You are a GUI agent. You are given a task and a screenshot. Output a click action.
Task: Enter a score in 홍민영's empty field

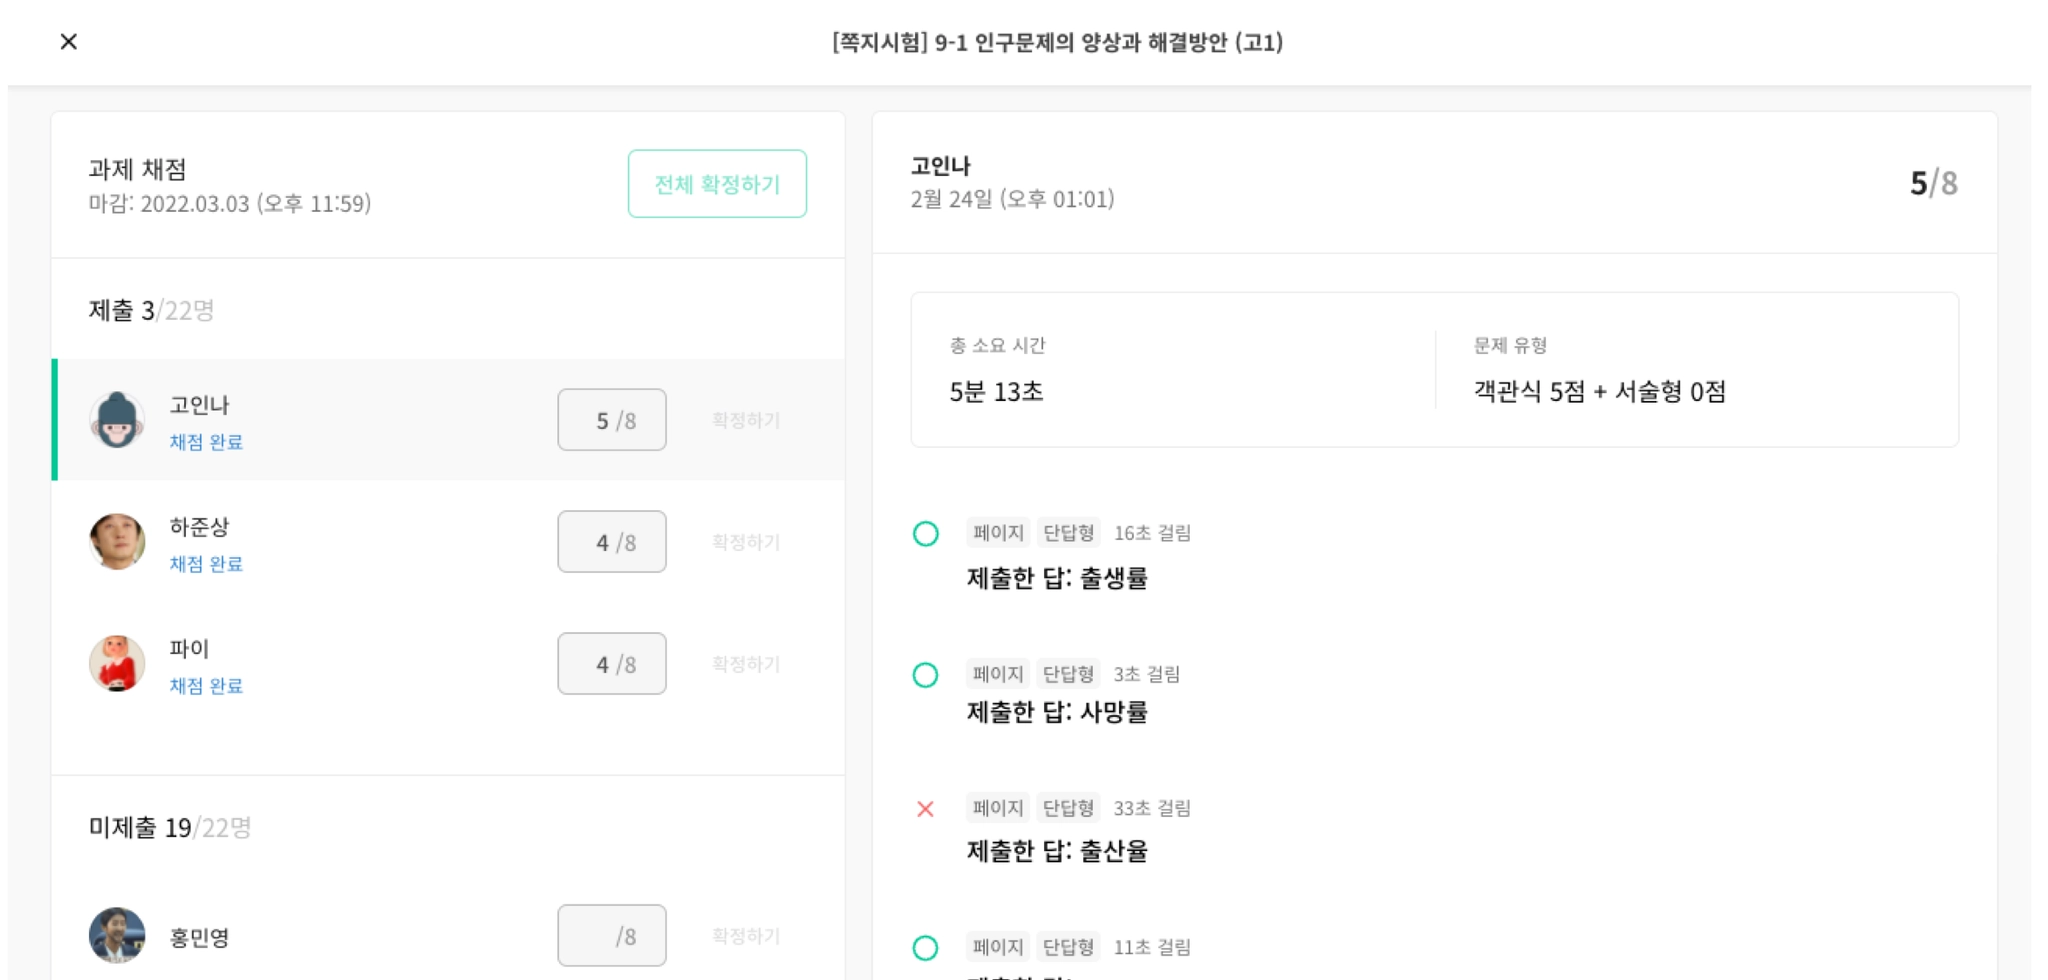click(611, 936)
